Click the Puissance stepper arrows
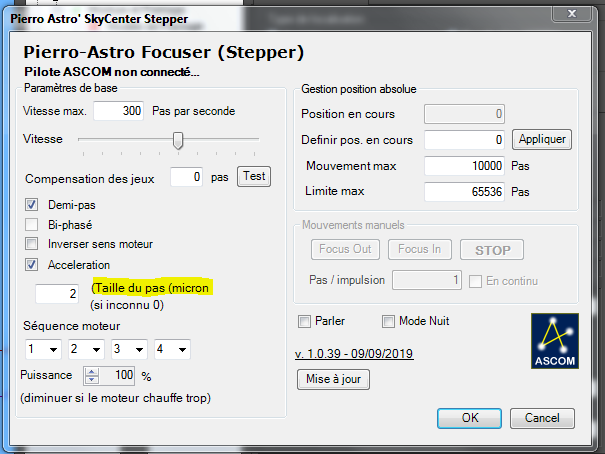 click(x=90, y=376)
